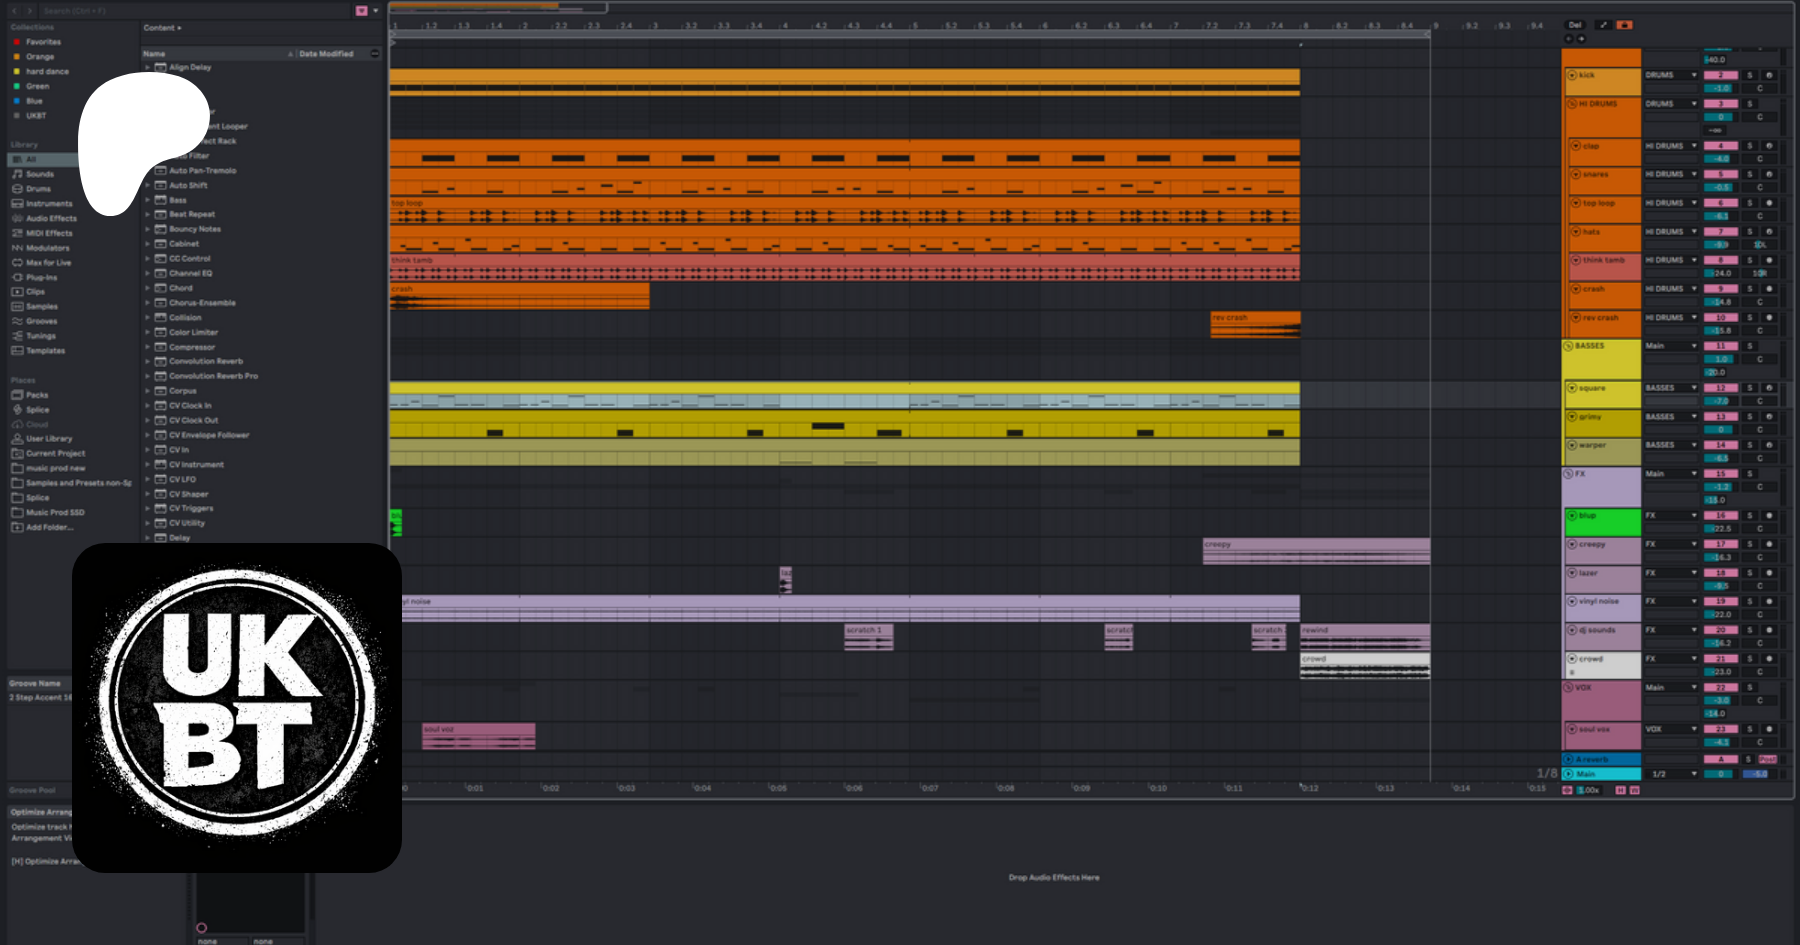Screen dimensions: 1800x945
Task: Open the Drums category in the browser
Action: click(x=38, y=189)
